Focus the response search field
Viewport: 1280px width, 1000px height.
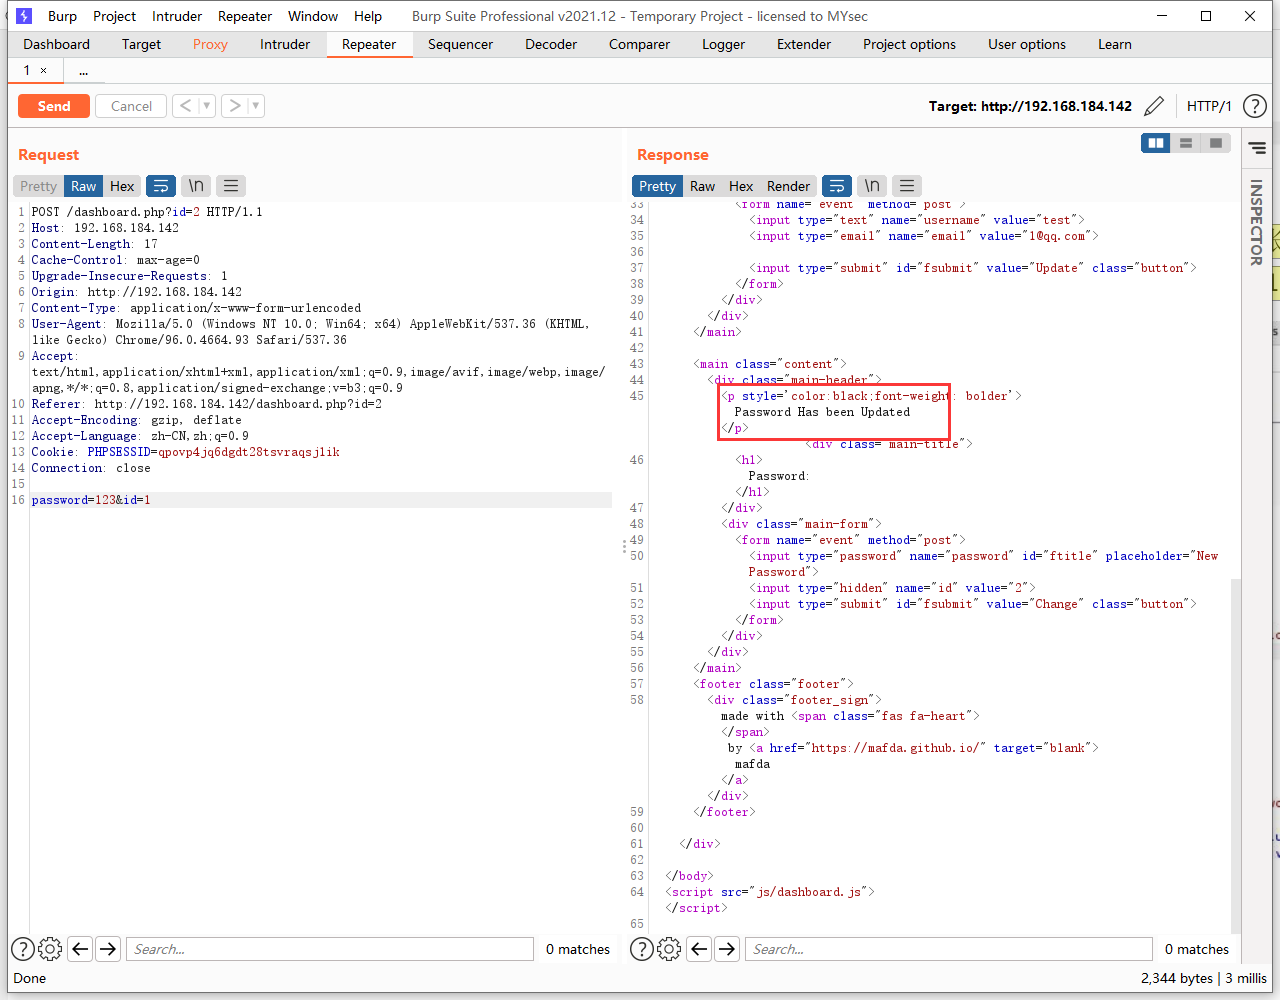point(949,949)
